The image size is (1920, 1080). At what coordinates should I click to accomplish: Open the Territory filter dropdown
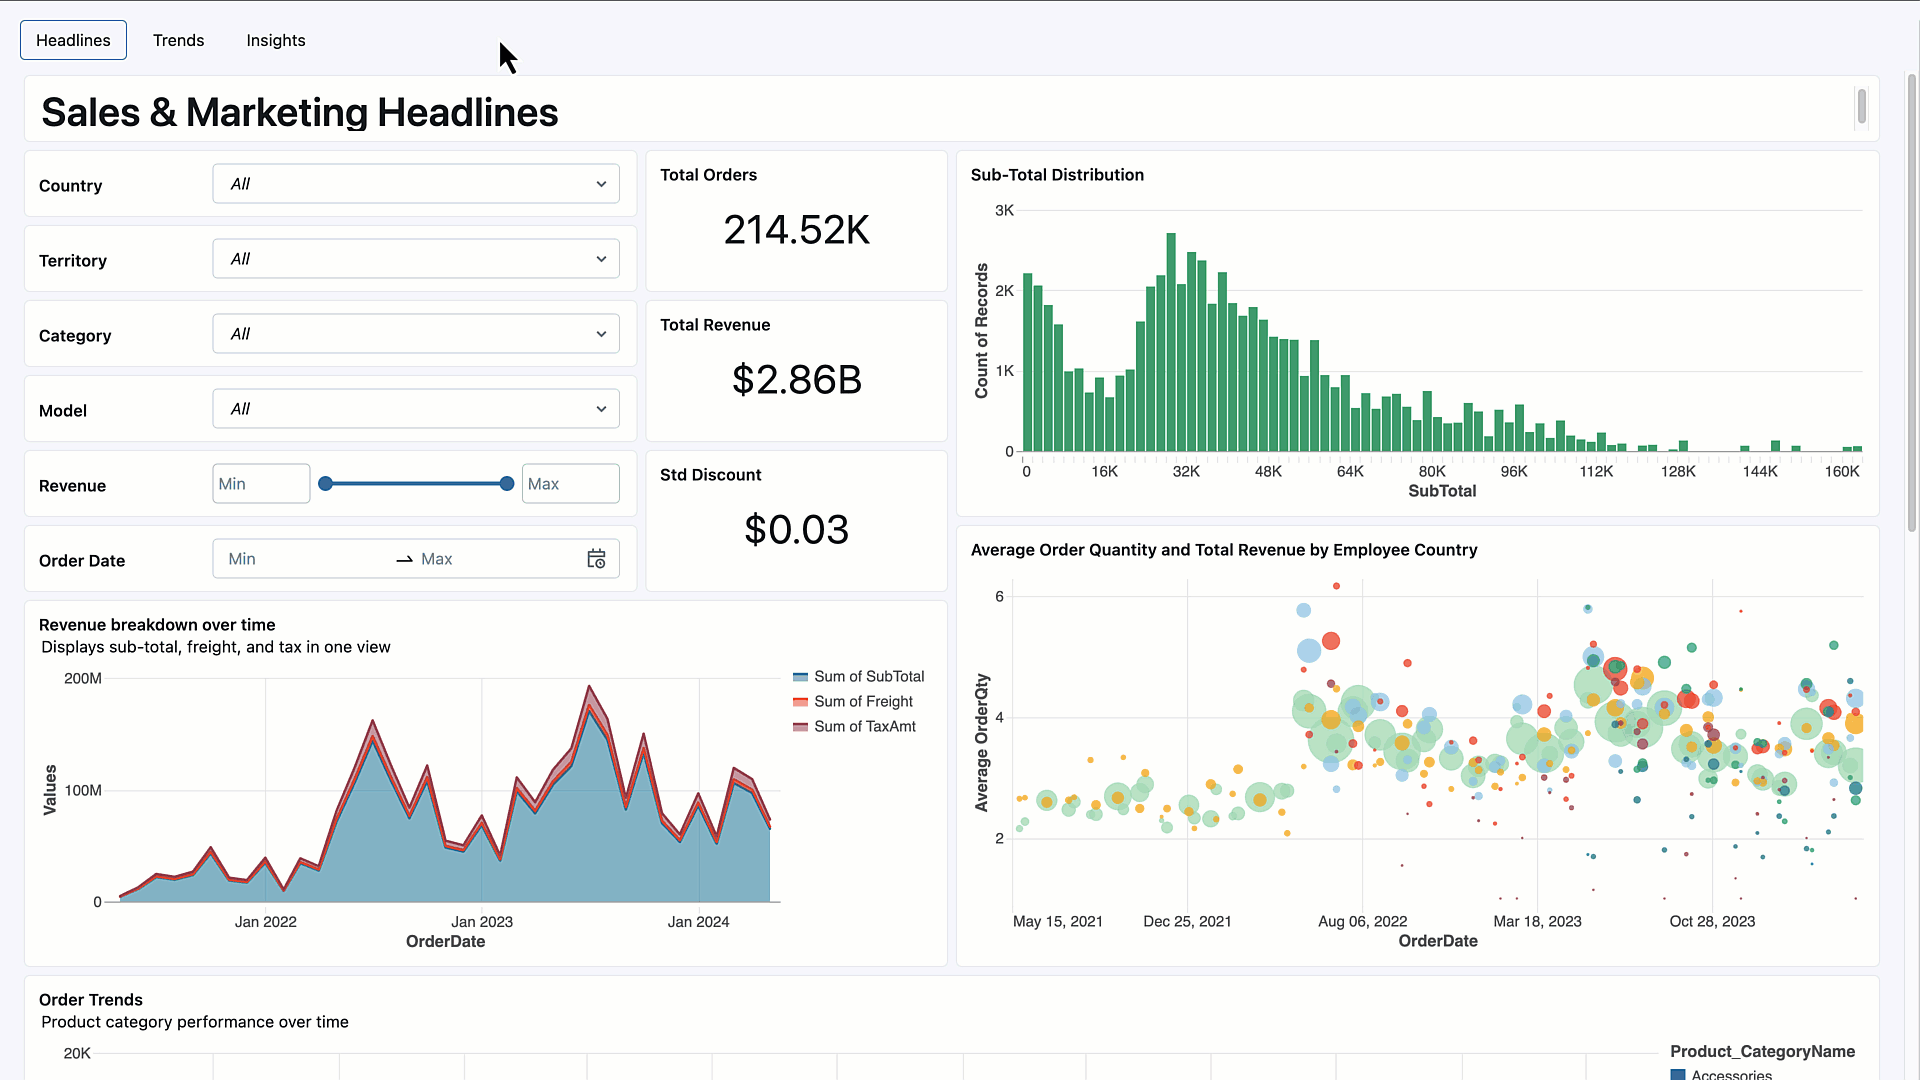point(416,259)
